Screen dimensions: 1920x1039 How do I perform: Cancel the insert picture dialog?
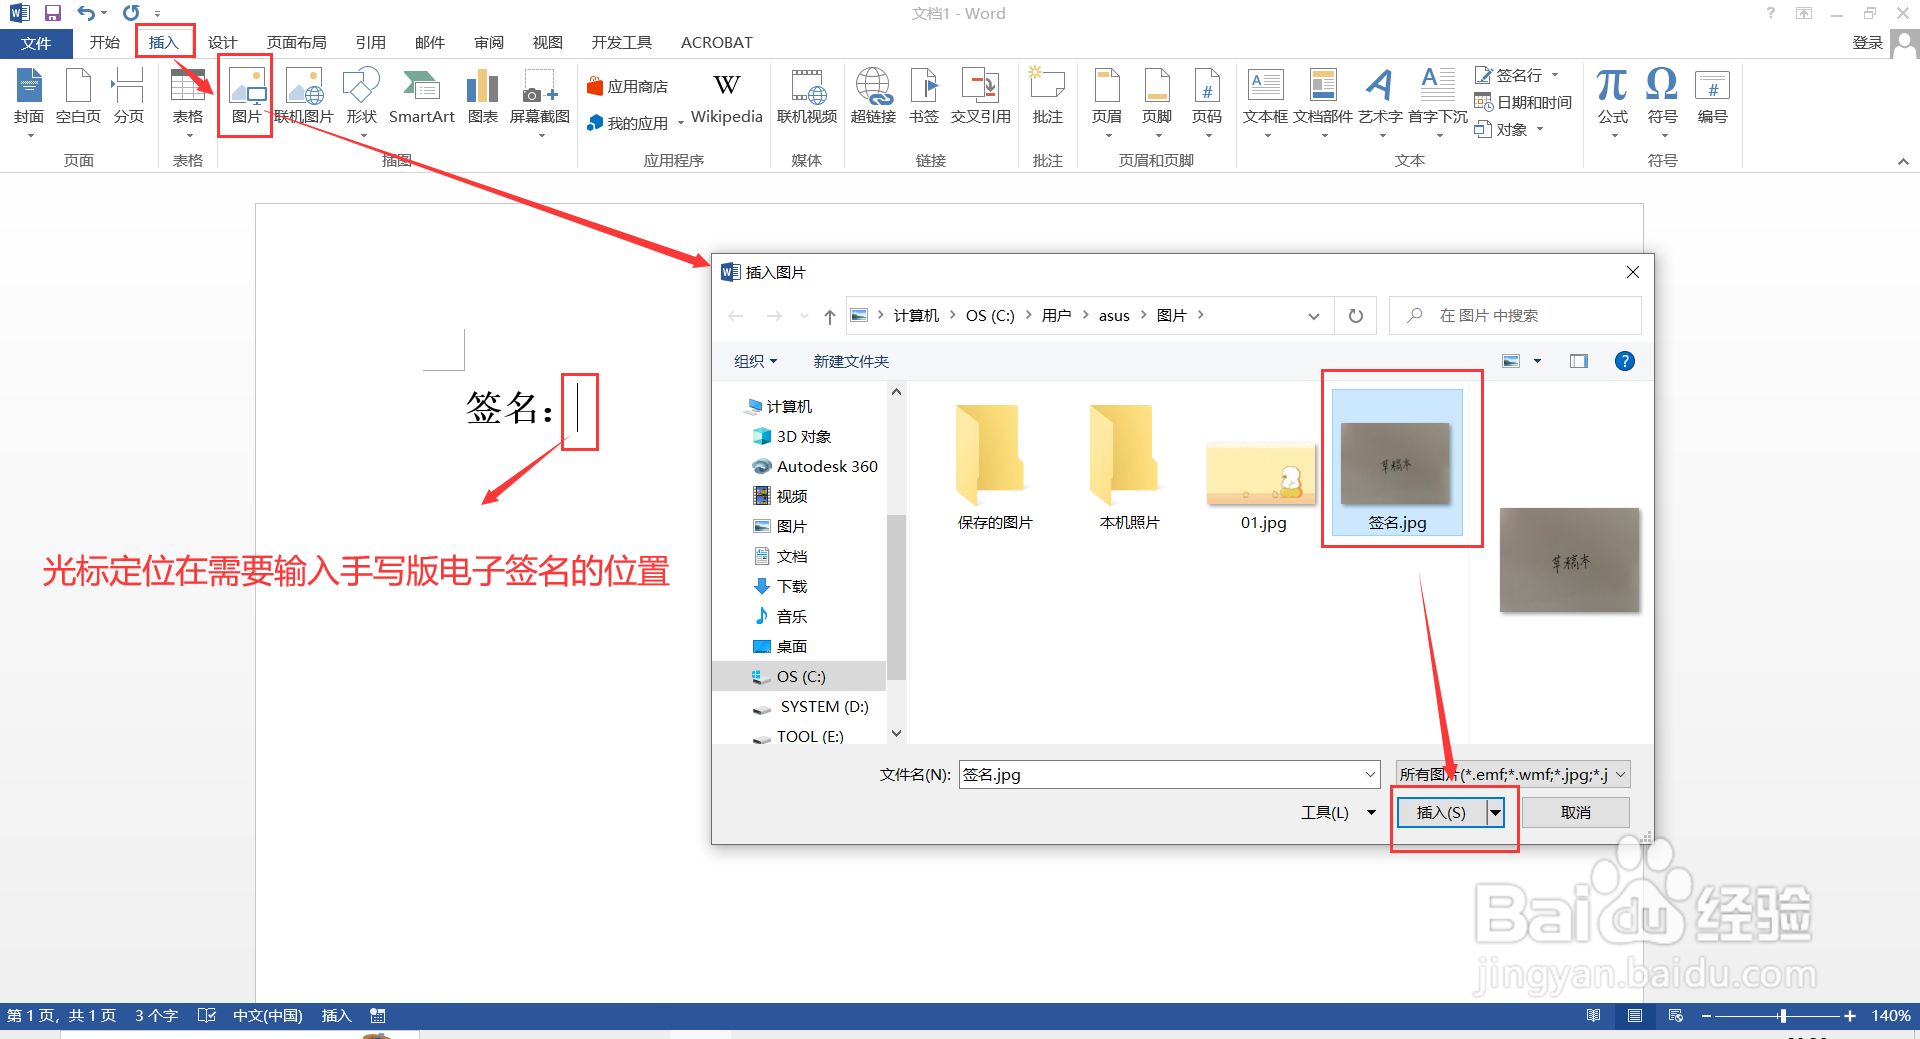point(1574,812)
